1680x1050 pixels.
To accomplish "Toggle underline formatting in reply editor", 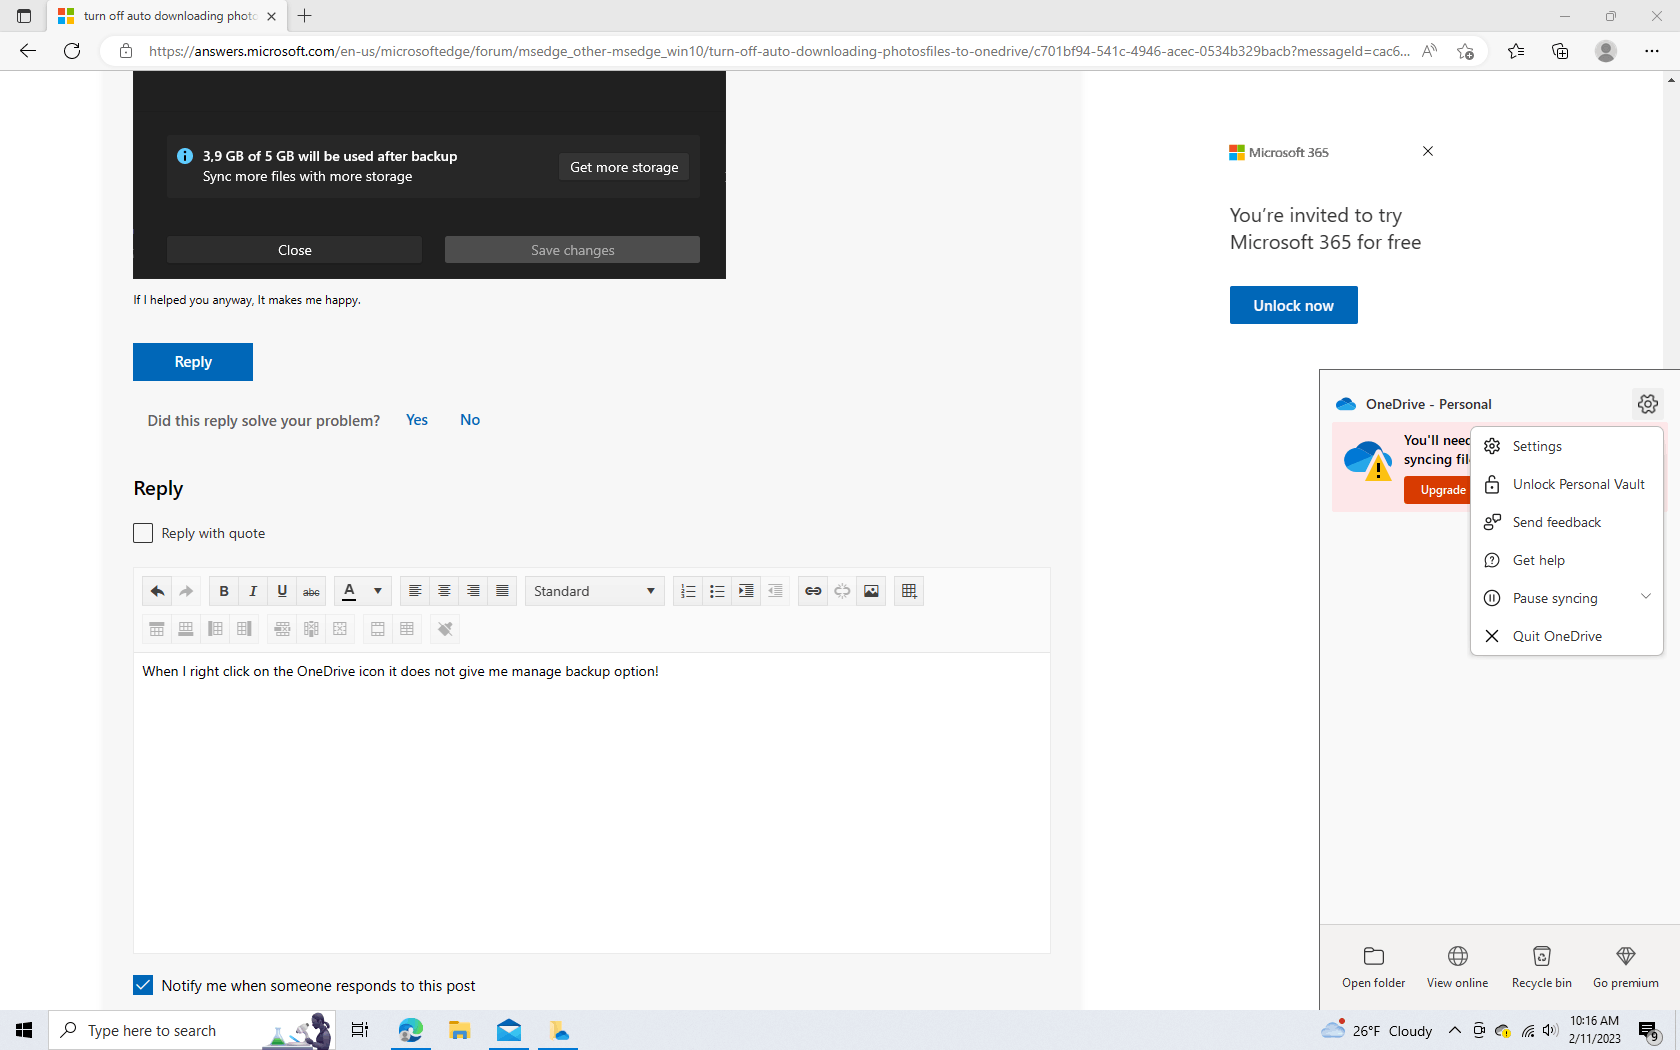I will pyautogui.click(x=282, y=591).
